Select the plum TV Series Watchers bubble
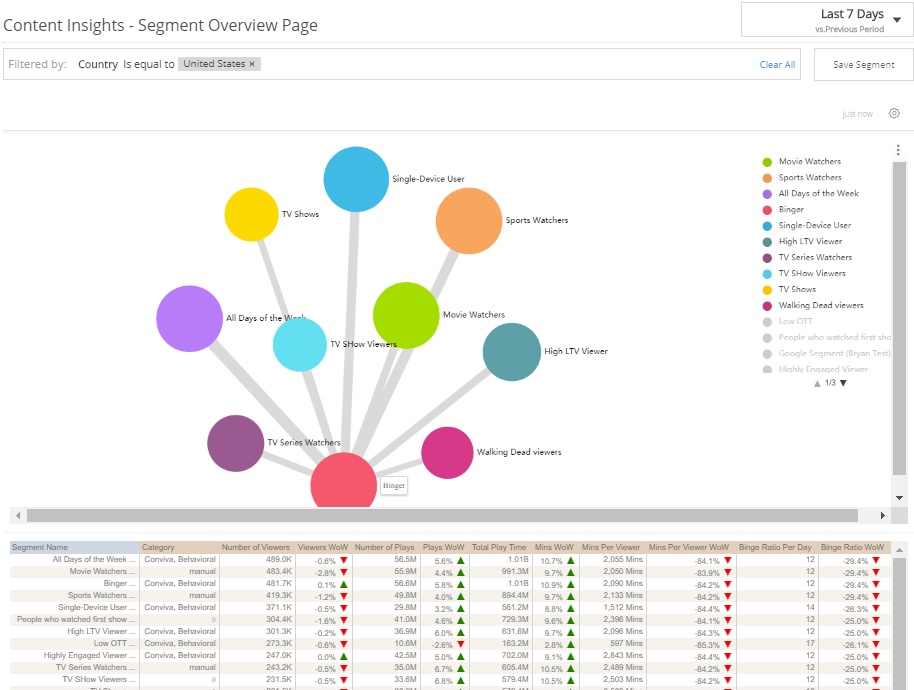Screen dimensions: 914x690 [235, 443]
